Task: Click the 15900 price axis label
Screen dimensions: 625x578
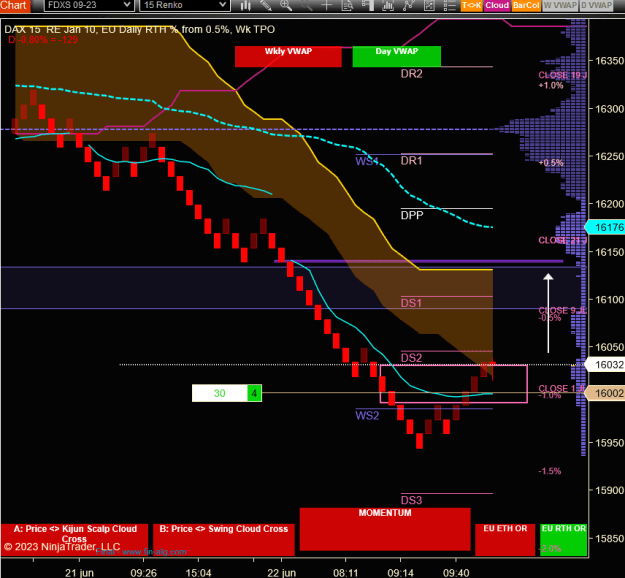Action: click(x=609, y=490)
